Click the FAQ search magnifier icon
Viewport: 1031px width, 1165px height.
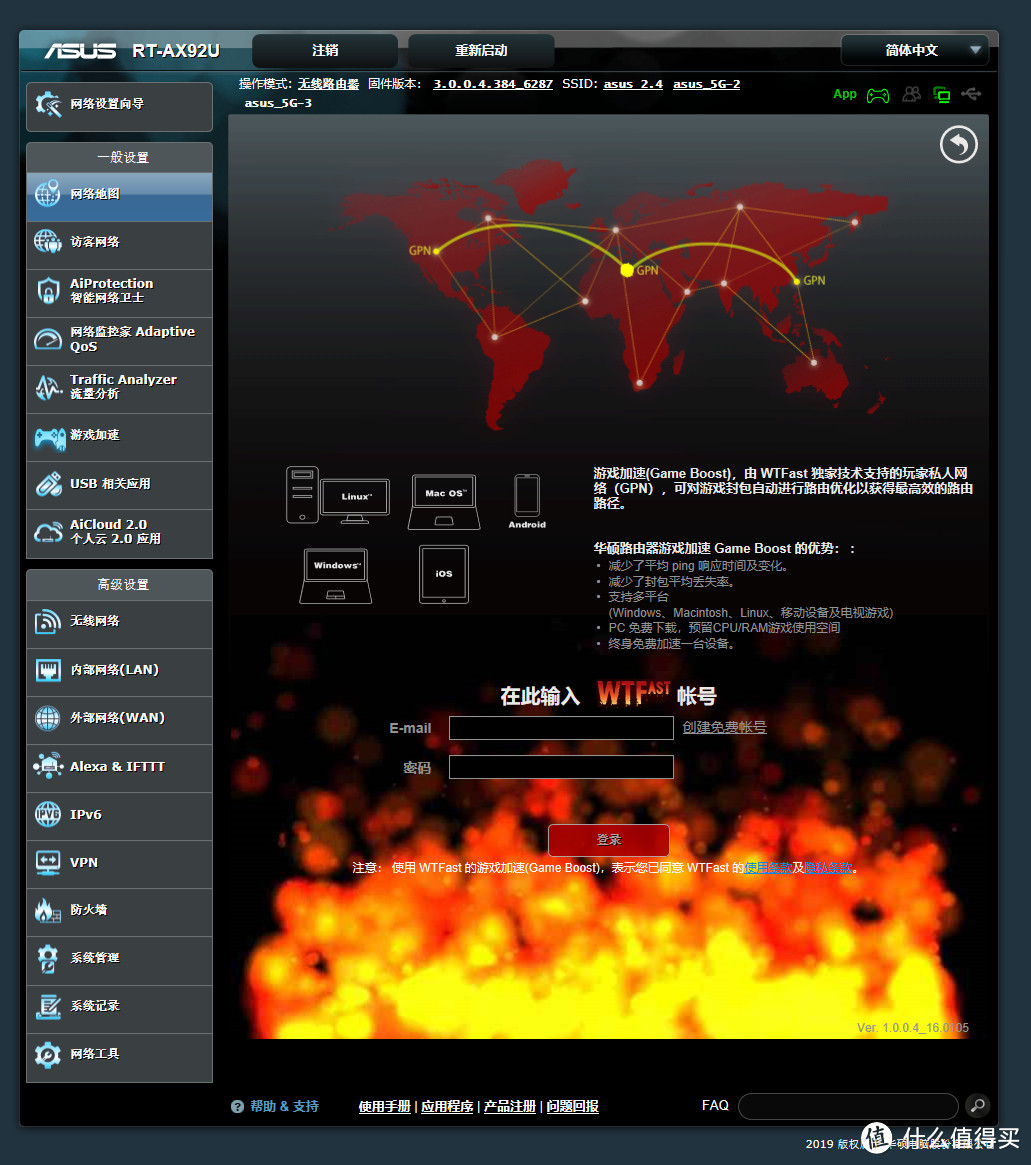point(978,1106)
